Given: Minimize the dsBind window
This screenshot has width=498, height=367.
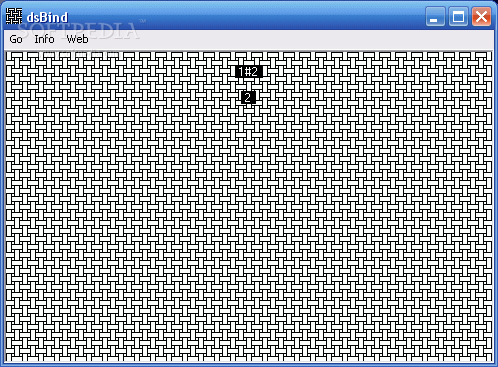Looking at the screenshot, I should click(x=435, y=16).
